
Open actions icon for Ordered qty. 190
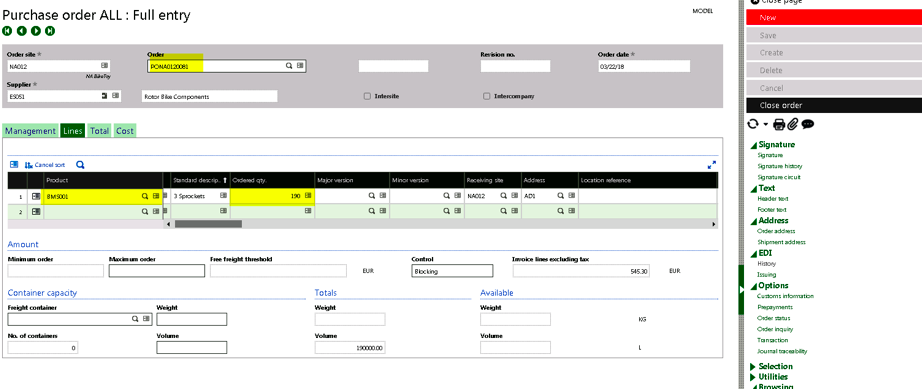(x=308, y=196)
